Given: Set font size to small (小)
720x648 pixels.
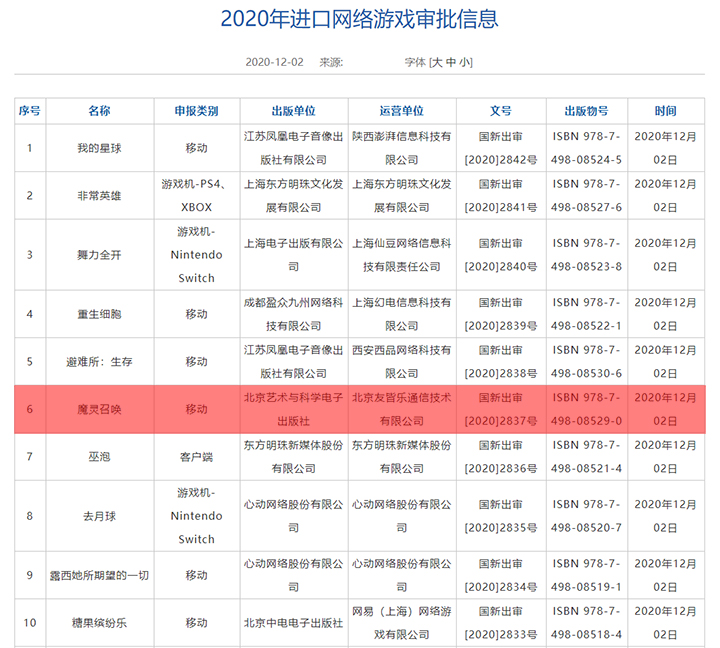Looking at the screenshot, I should point(466,62).
